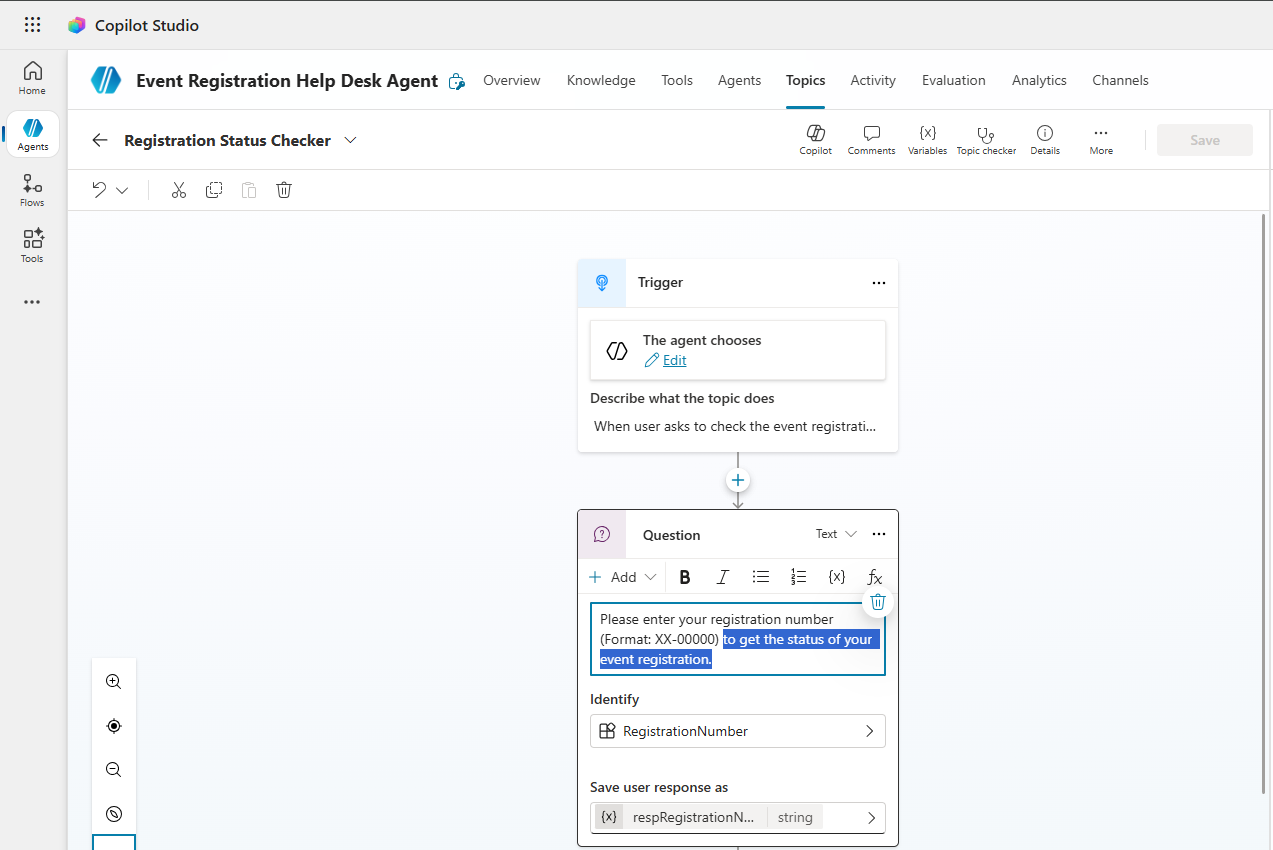
Task: Expand the Add dropdown in Question node
Action: click(x=622, y=577)
